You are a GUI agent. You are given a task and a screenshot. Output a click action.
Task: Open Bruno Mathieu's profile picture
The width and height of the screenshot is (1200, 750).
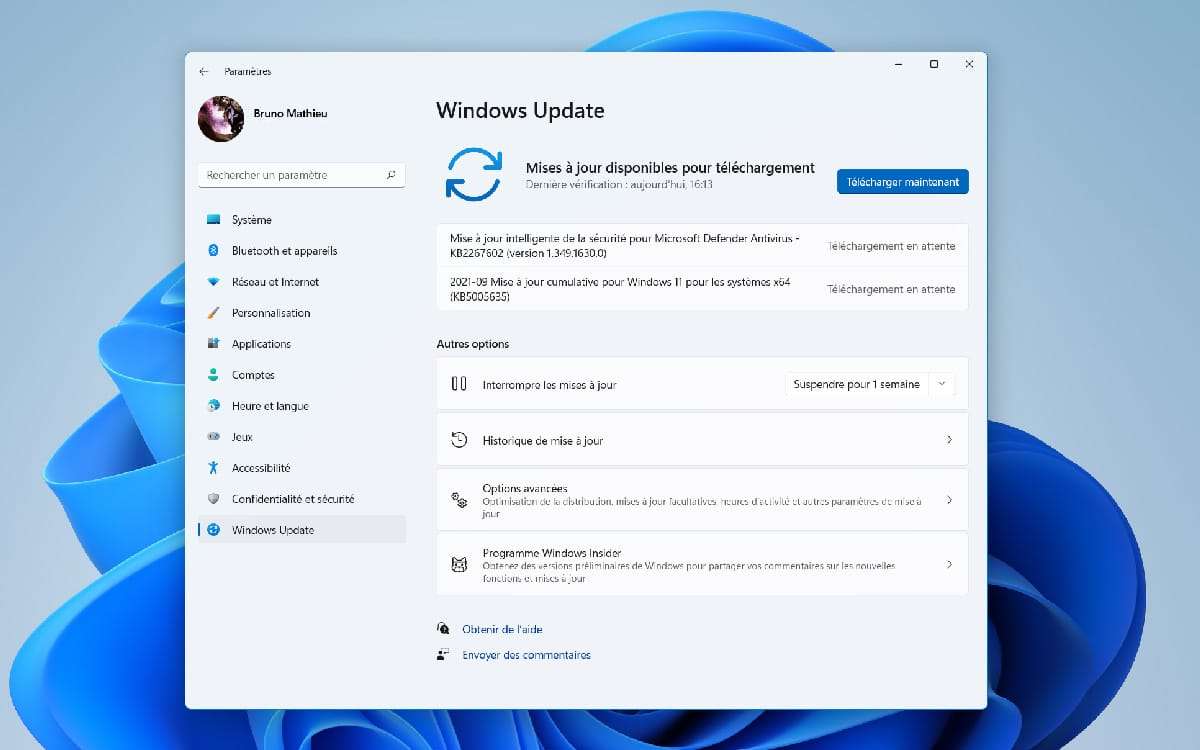click(x=221, y=119)
